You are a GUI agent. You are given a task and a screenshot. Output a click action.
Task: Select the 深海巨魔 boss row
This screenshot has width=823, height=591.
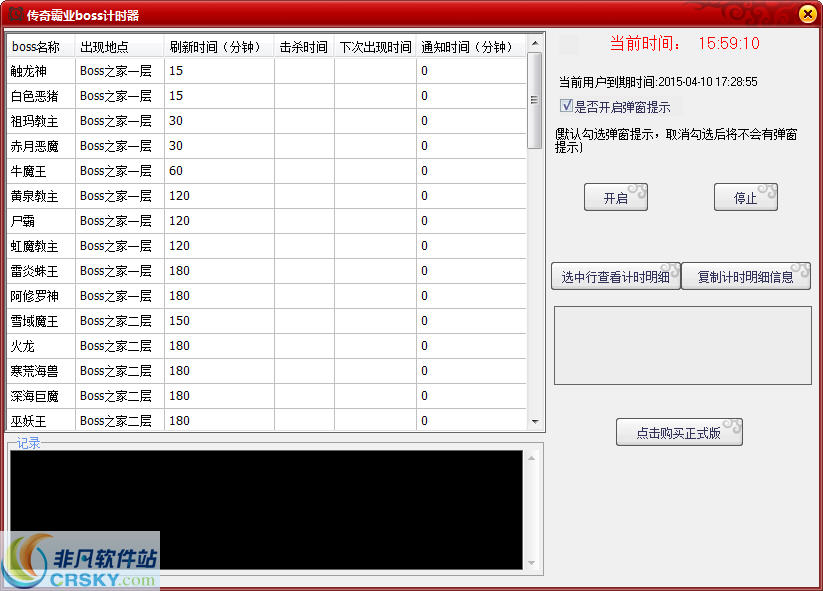tap(267, 396)
